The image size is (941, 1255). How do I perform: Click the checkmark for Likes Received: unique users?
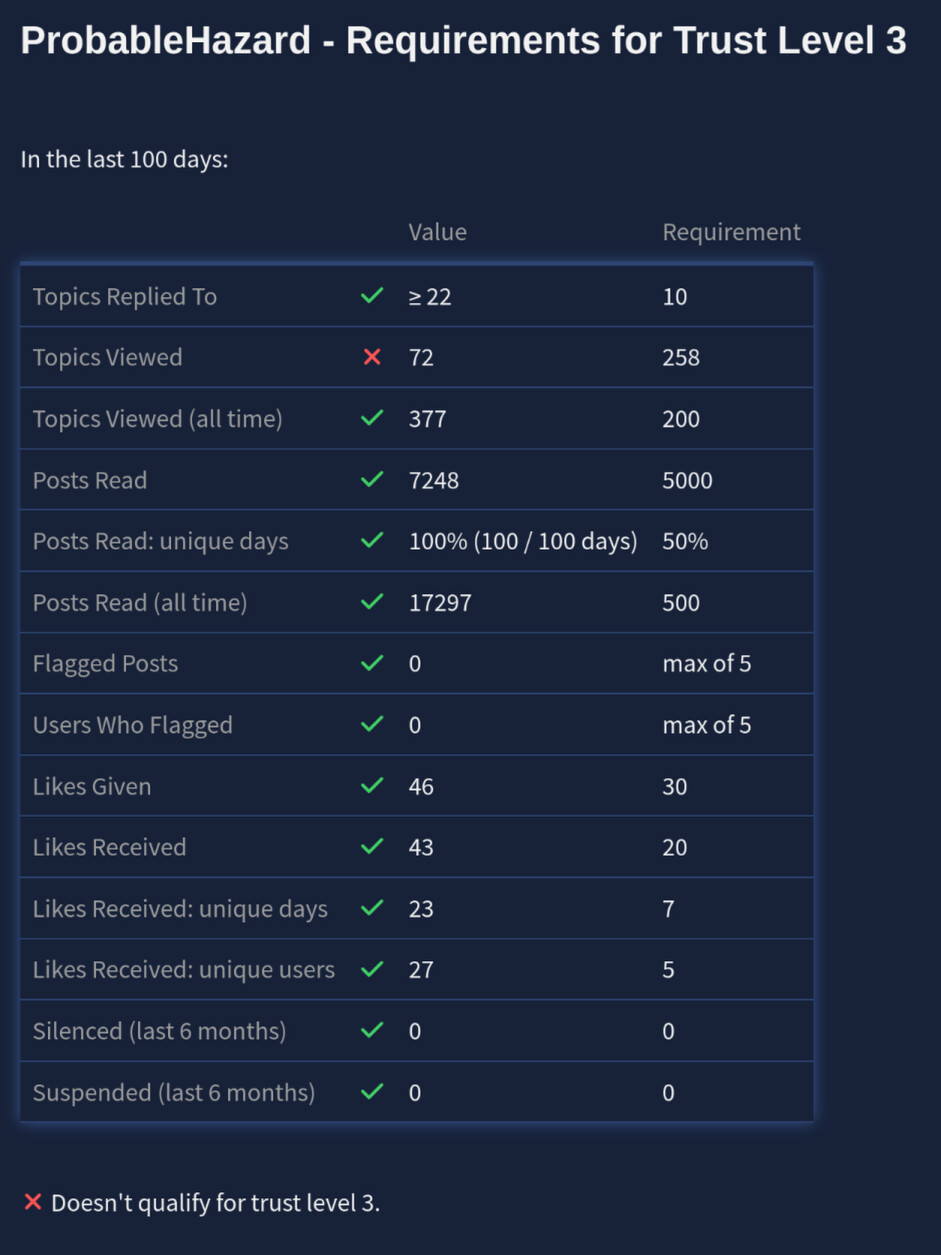coord(372,969)
